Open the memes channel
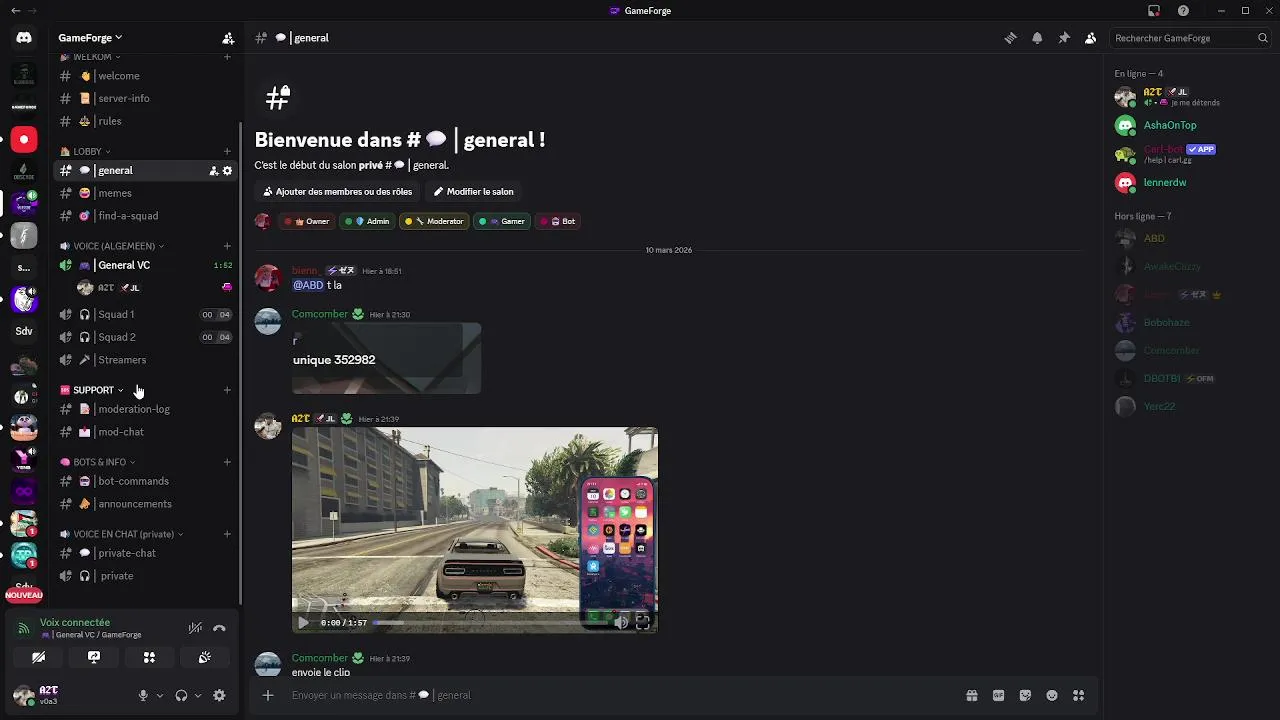The image size is (1280, 720). click(x=145, y=193)
